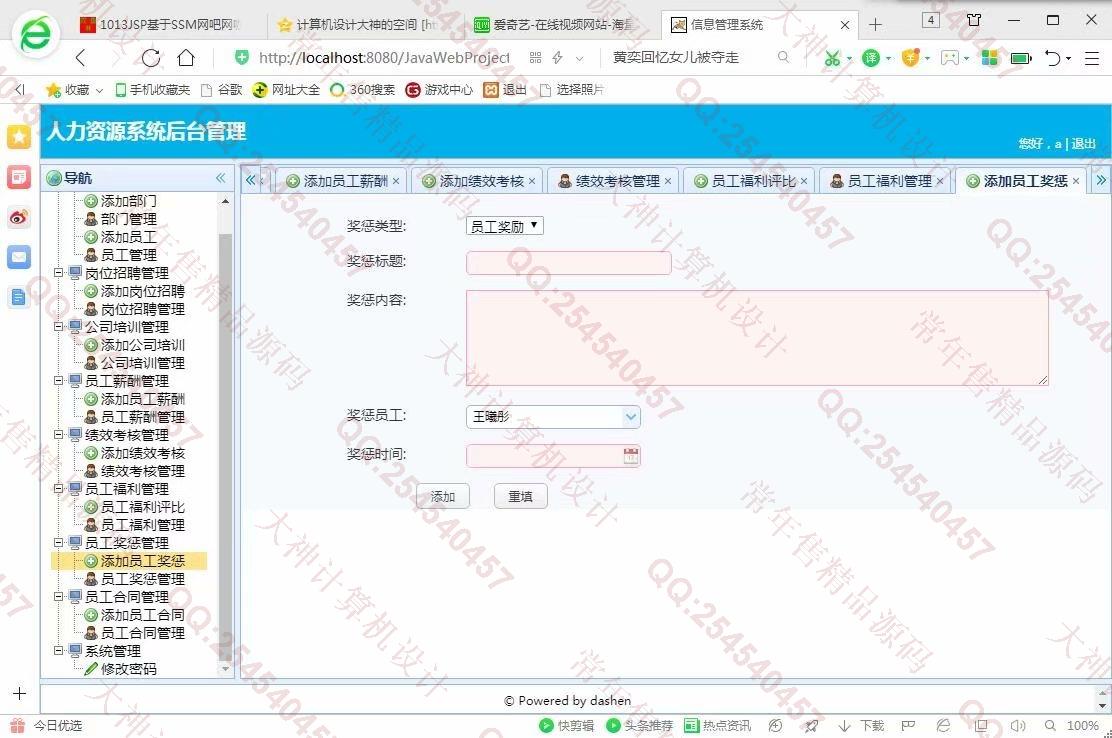Open 员工奖惩管理 list in the tree

tap(143, 578)
